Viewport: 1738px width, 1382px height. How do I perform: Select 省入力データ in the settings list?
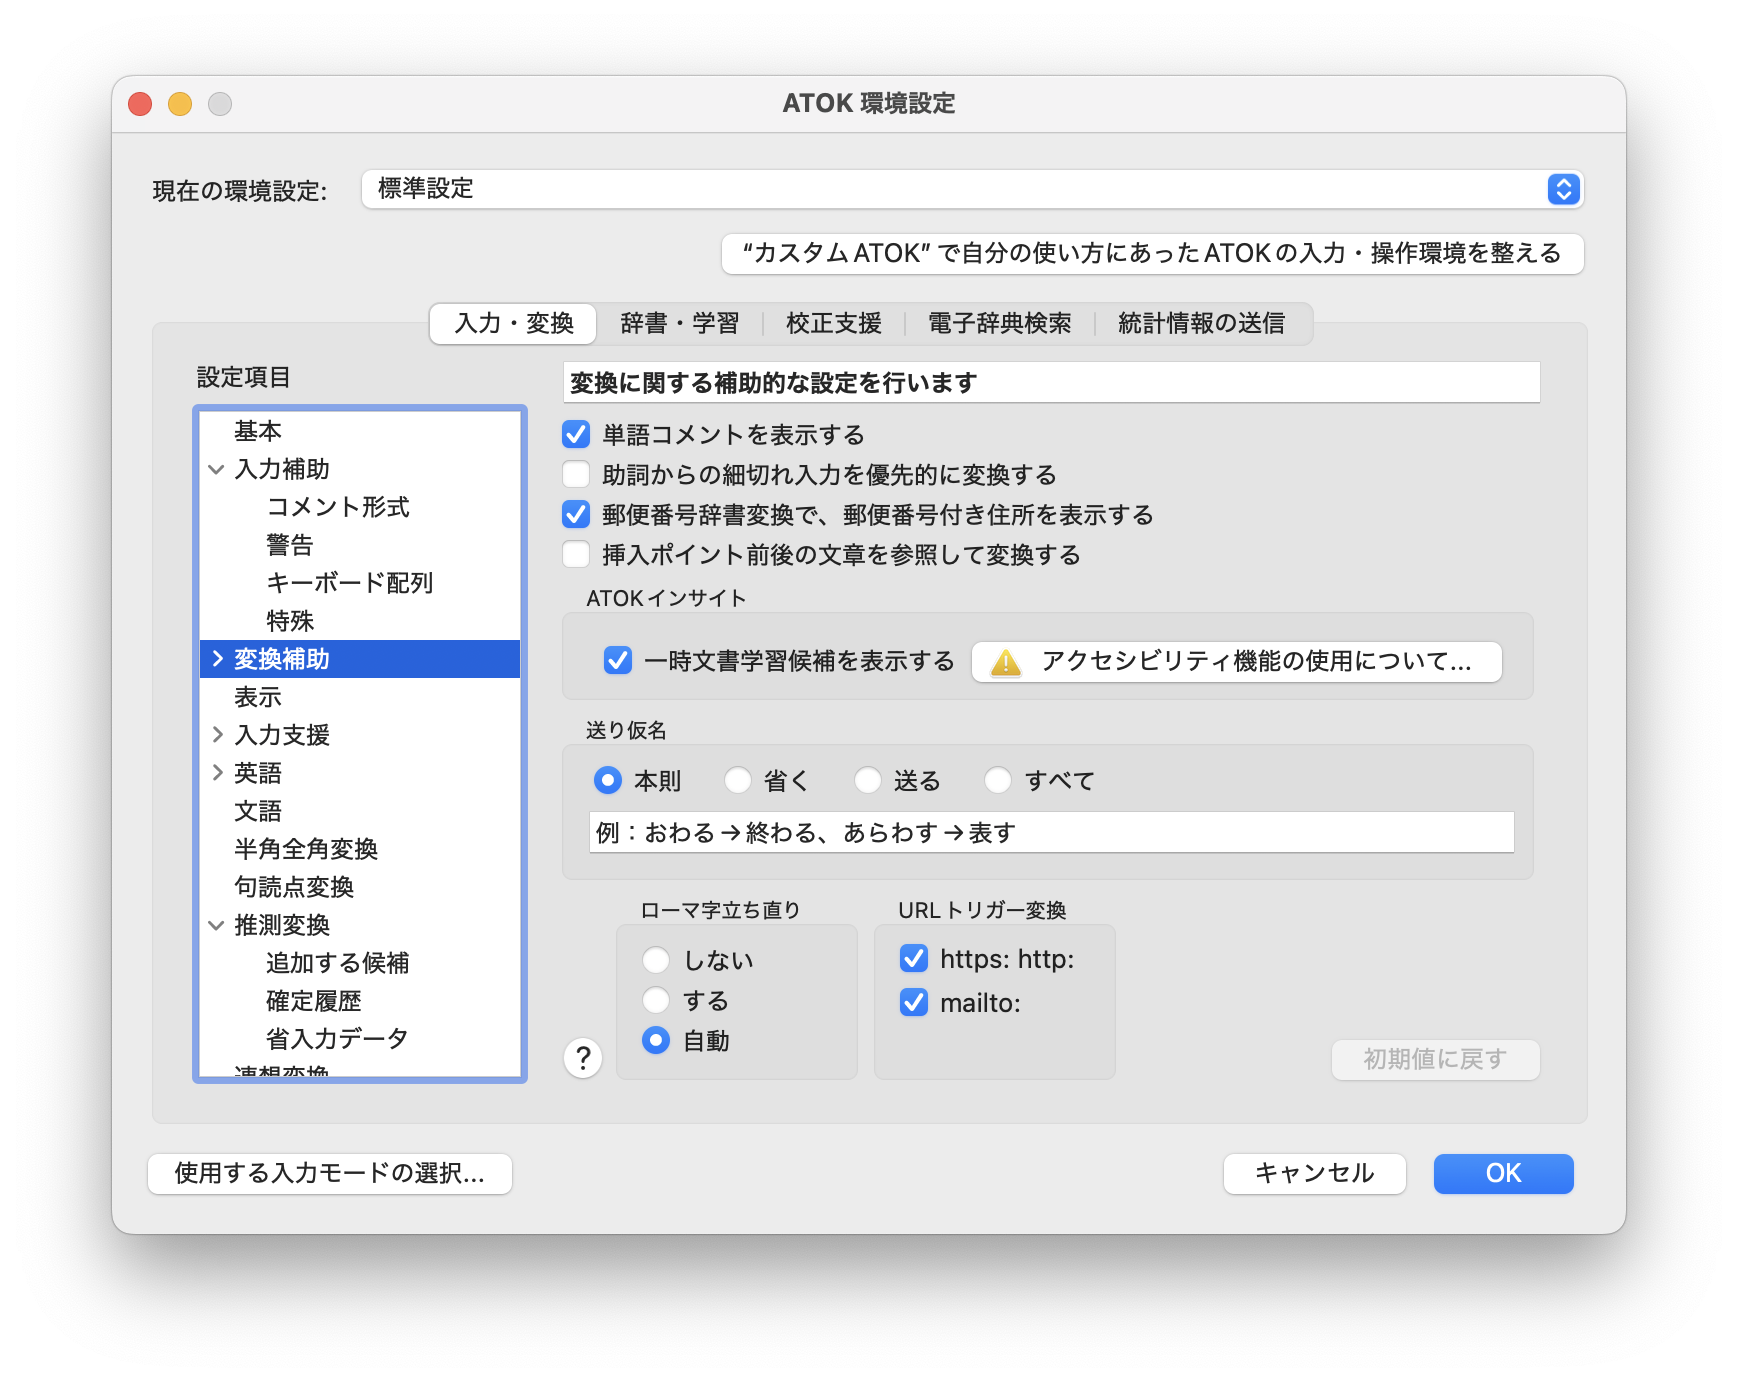tap(360, 1039)
